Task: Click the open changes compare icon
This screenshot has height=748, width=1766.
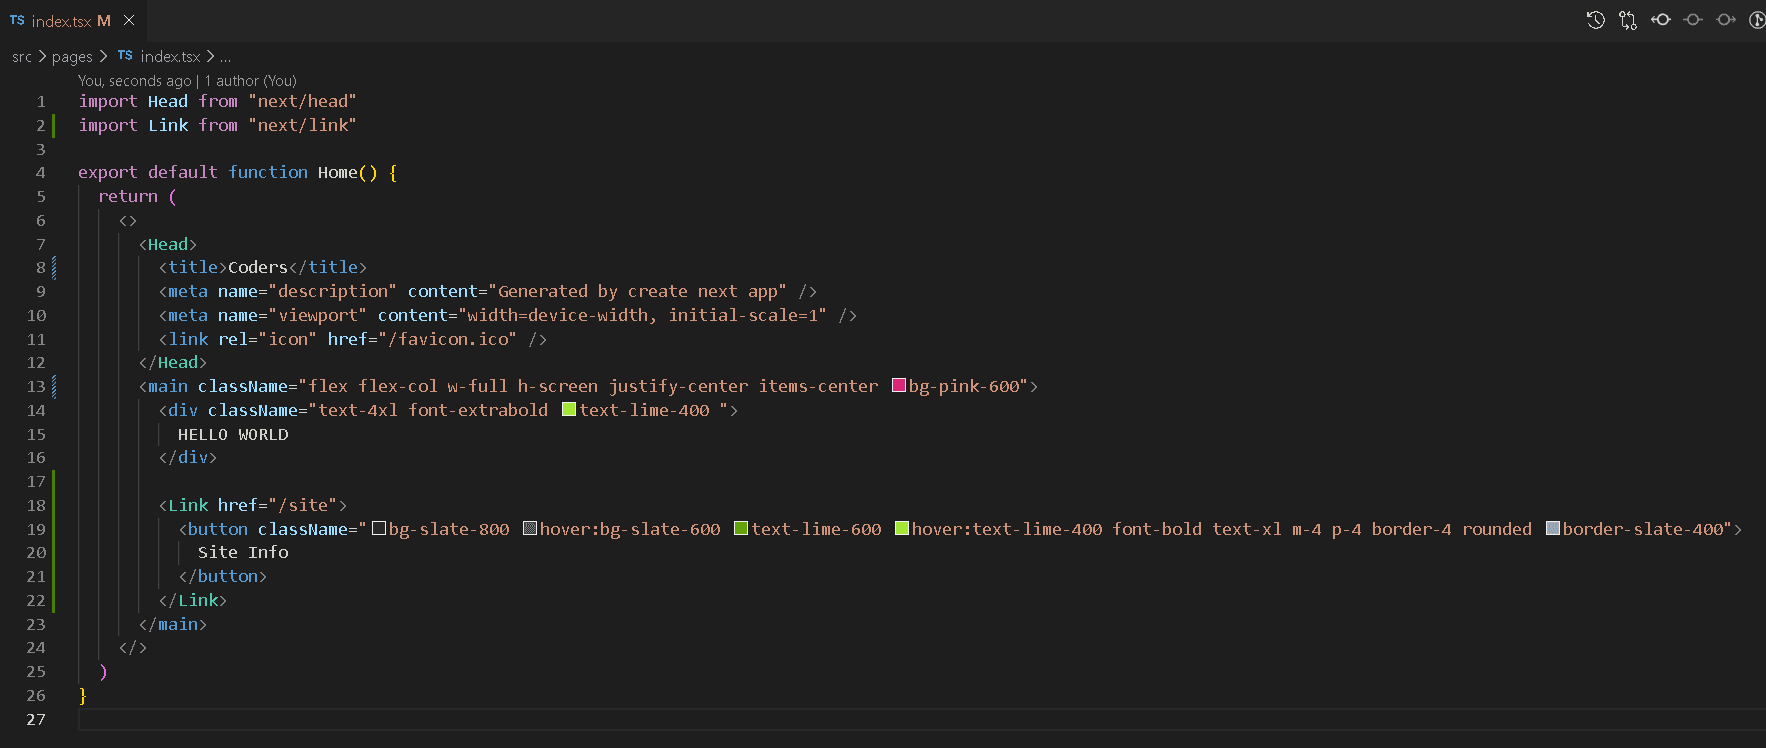Action: coord(1628,20)
